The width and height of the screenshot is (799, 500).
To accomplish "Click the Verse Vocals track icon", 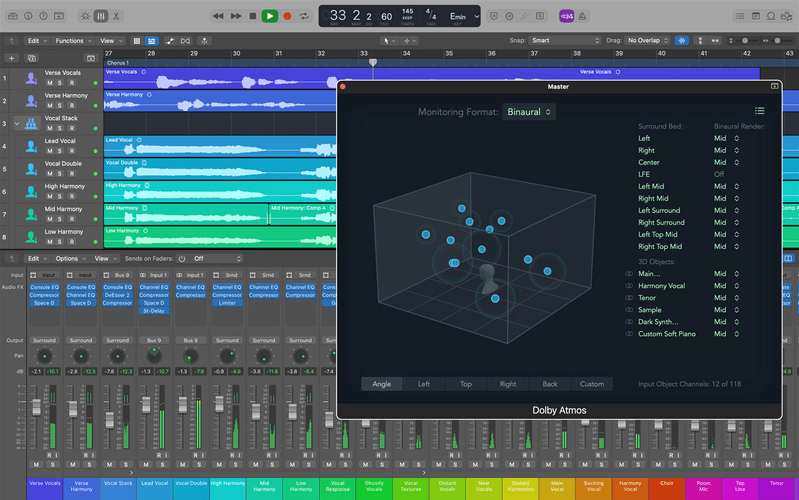I will (x=31, y=77).
